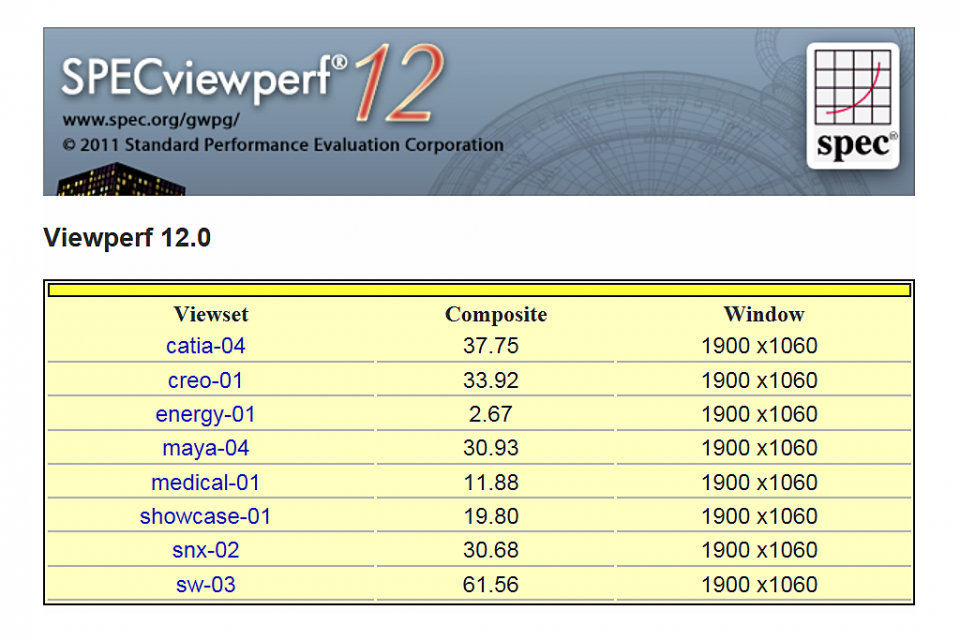This screenshot has height=640, width=960.
Task: Select the Window column header
Action: tap(763, 314)
